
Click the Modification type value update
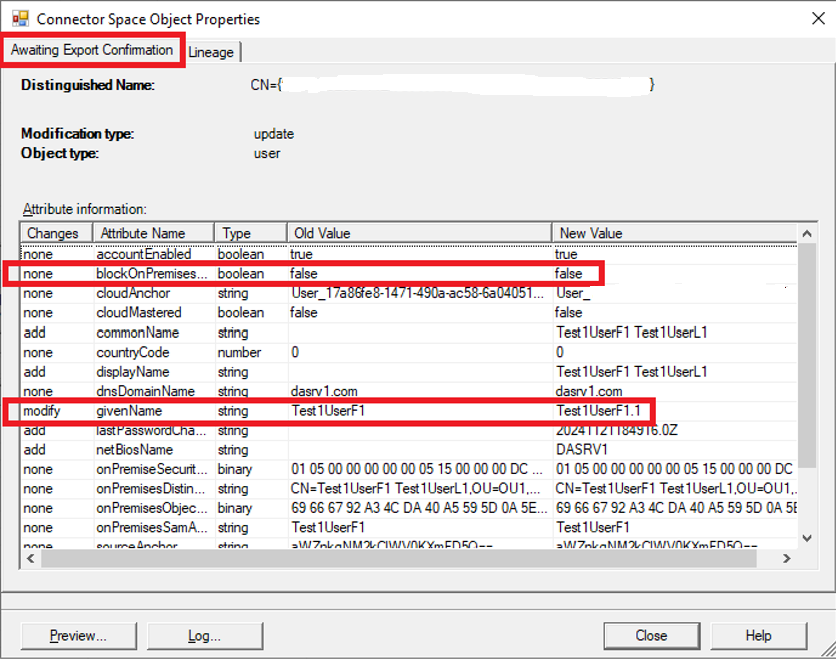point(274,134)
